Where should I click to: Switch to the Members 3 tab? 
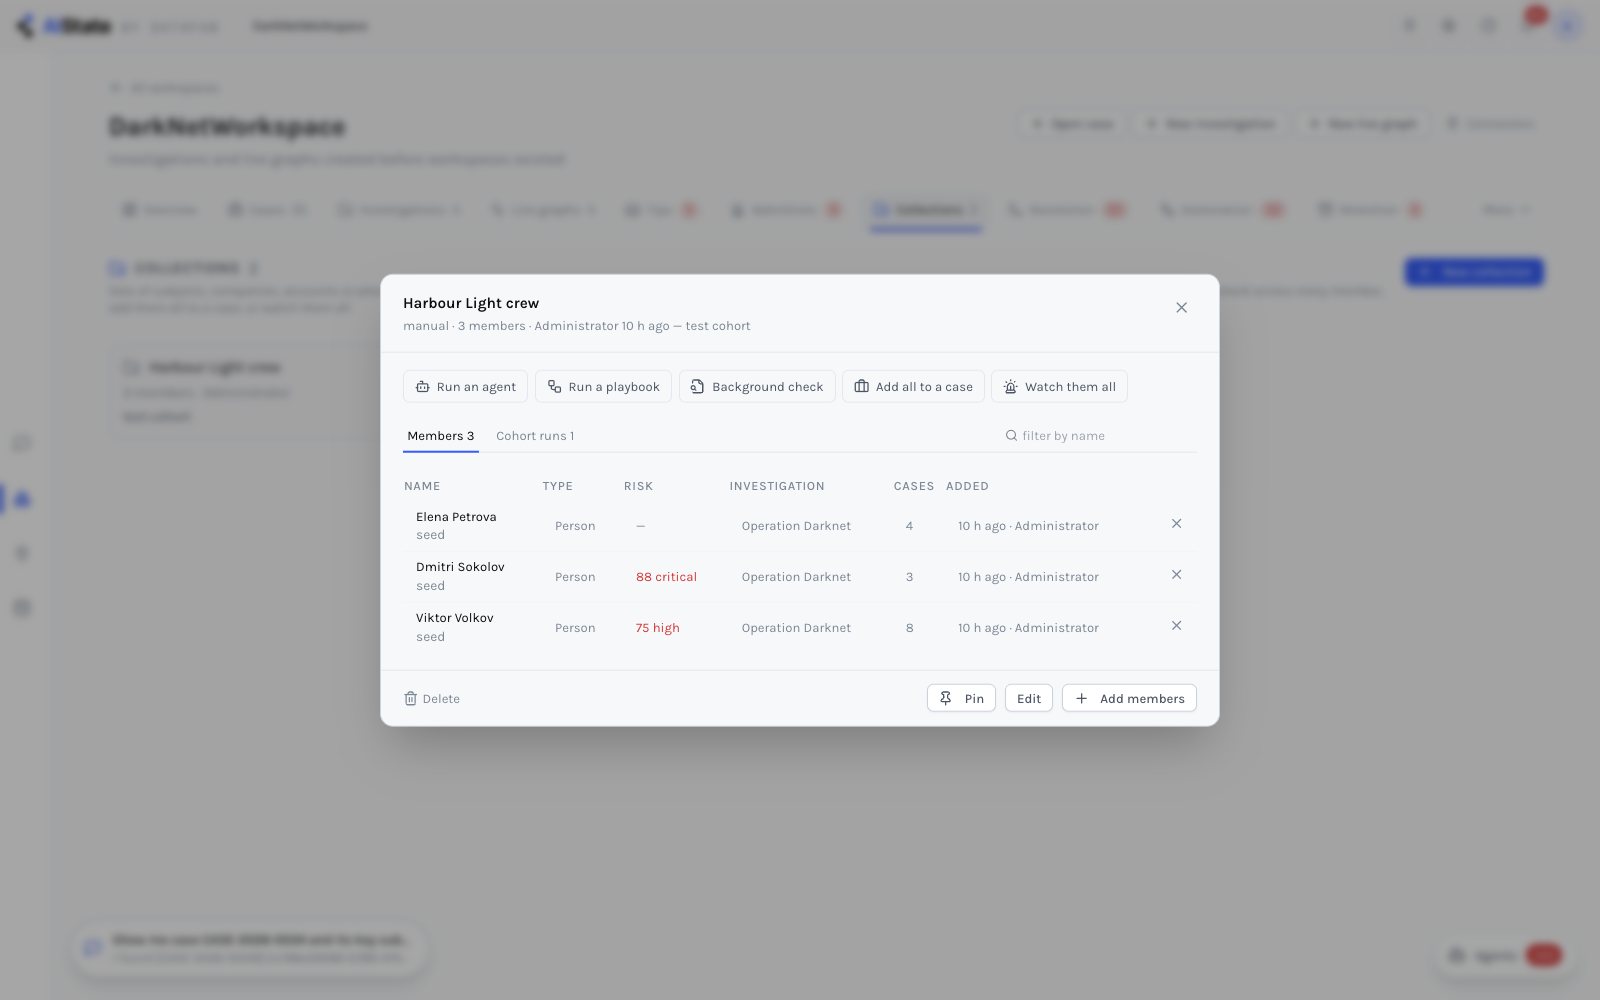point(440,436)
